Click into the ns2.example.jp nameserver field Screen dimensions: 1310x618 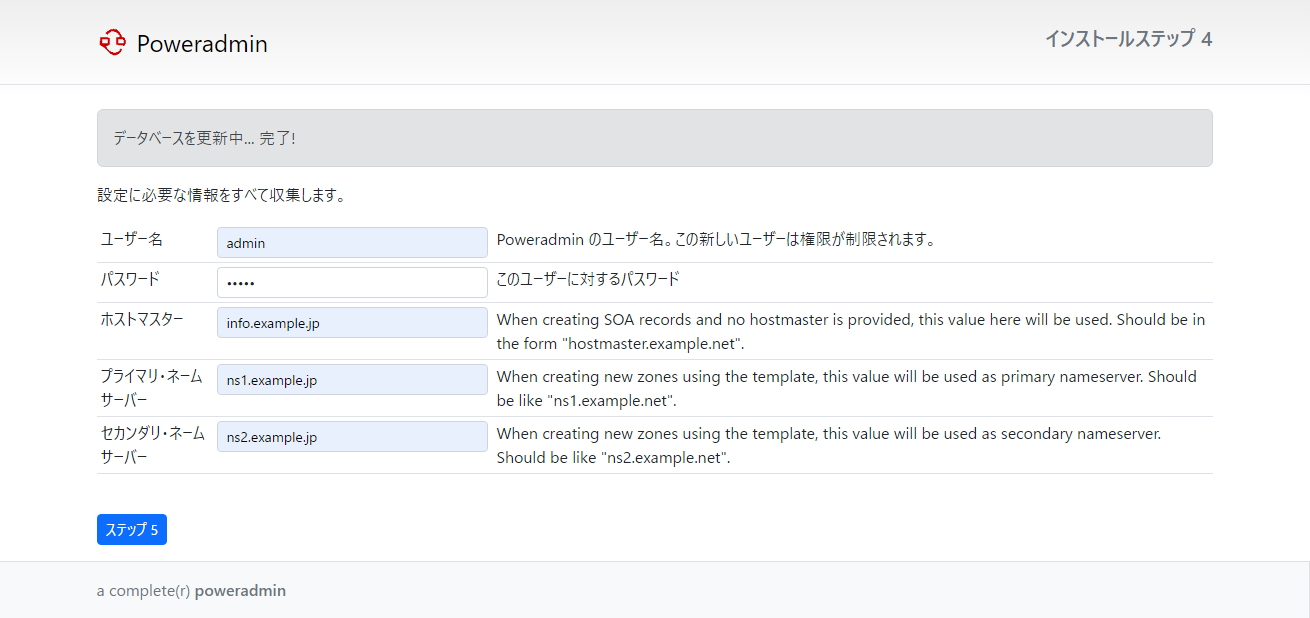point(352,437)
